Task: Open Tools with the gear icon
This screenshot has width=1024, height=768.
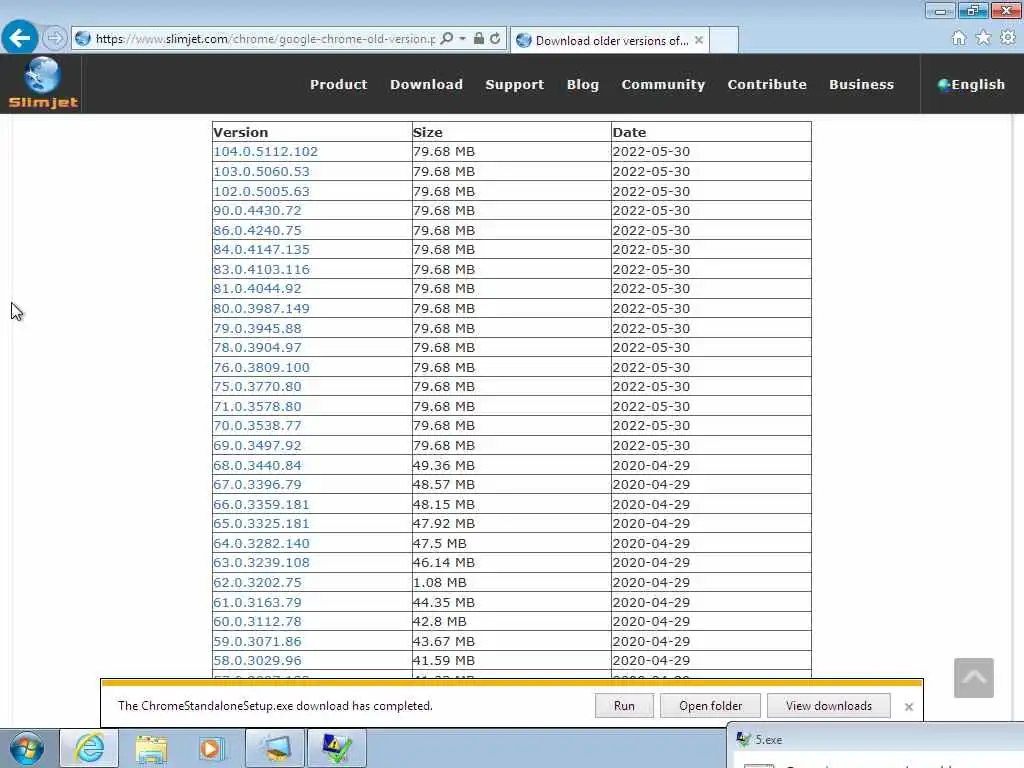Action: (x=1008, y=38)
